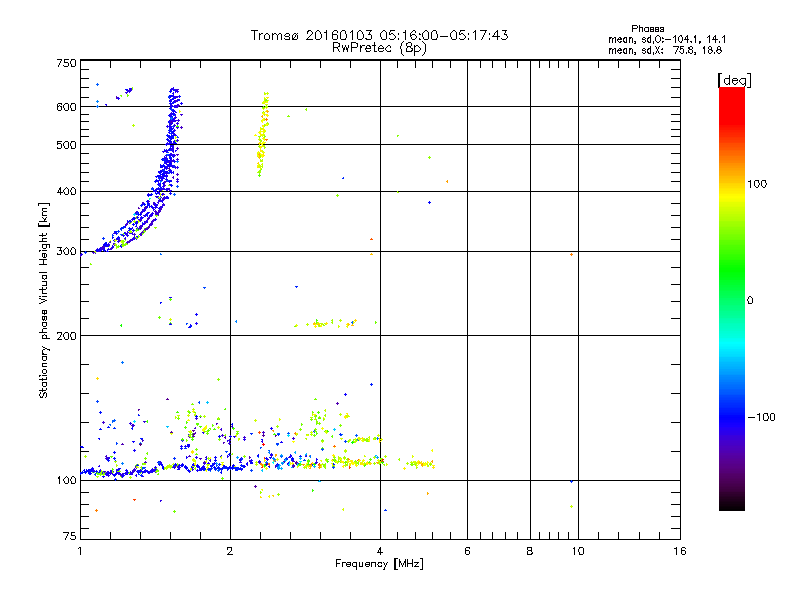Select the 'mean, sd,X: 75.8, 18.8' statistic line
The height and width of the screenshot is (600, 800).
coord(665,50)
